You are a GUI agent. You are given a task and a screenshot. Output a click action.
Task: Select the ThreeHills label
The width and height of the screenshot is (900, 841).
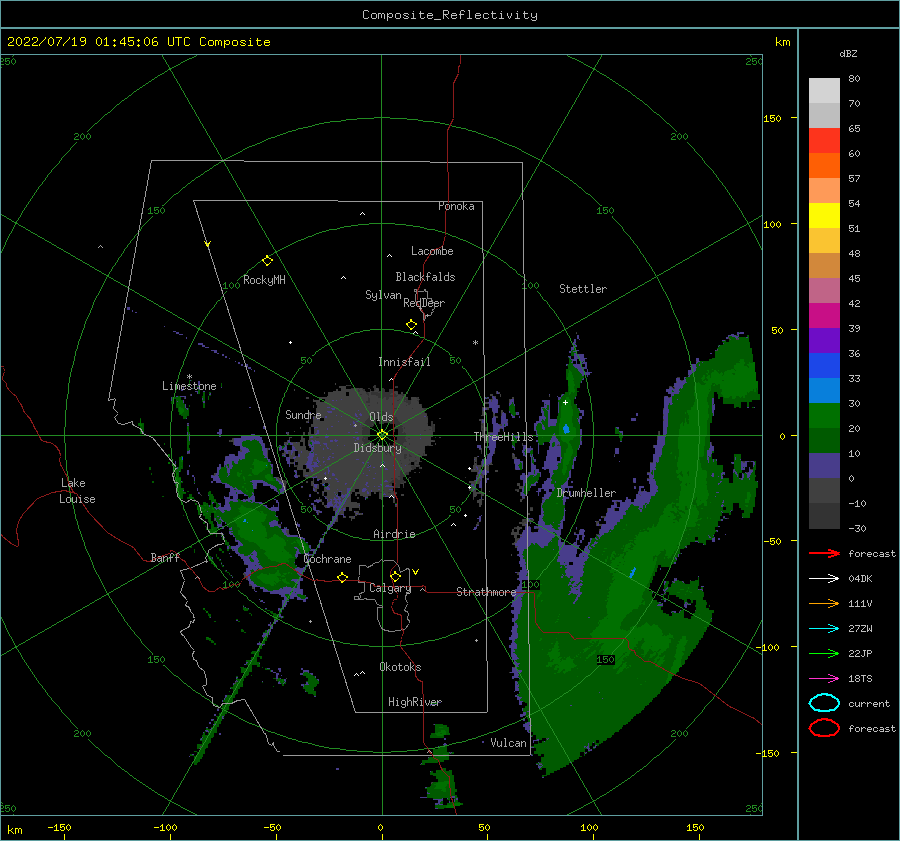503,437
